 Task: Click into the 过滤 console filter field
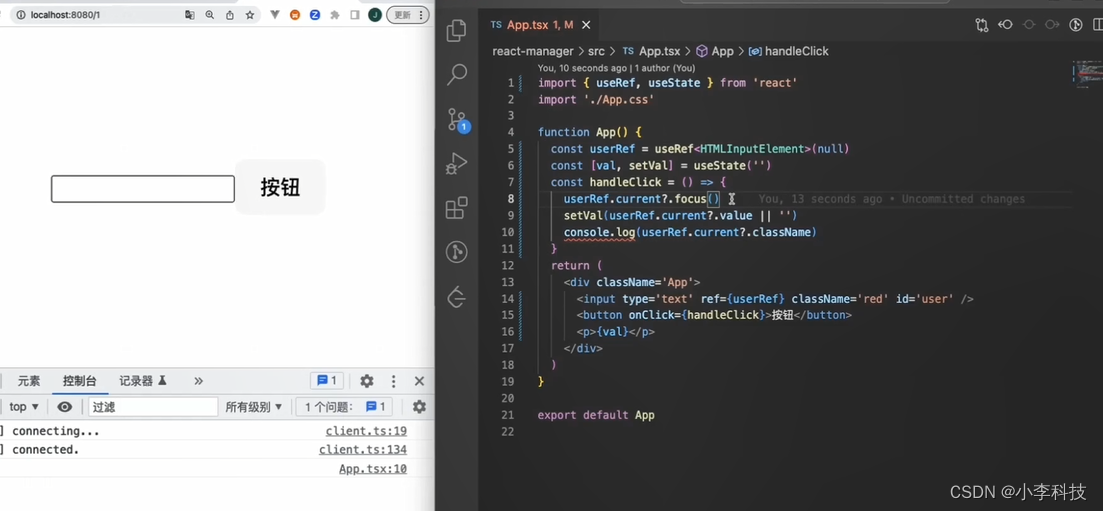(152, 407)
